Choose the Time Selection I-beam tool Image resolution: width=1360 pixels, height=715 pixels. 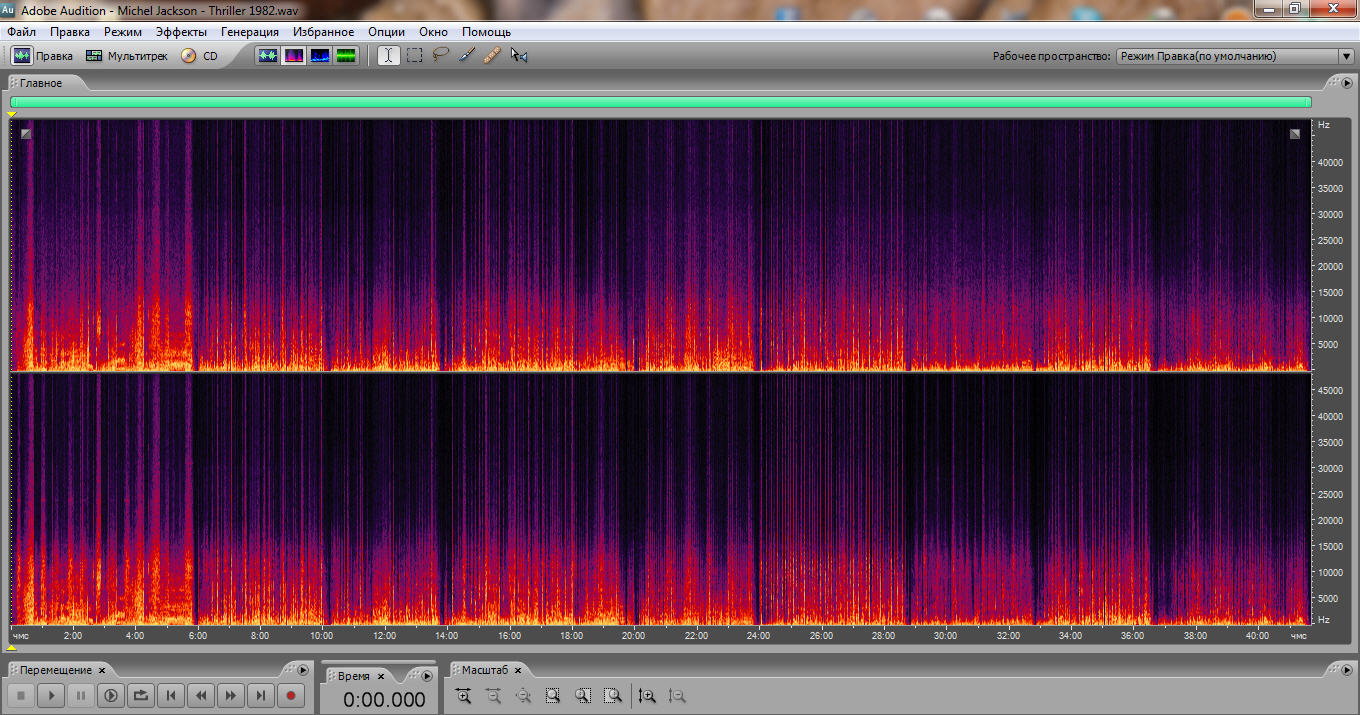388,56
